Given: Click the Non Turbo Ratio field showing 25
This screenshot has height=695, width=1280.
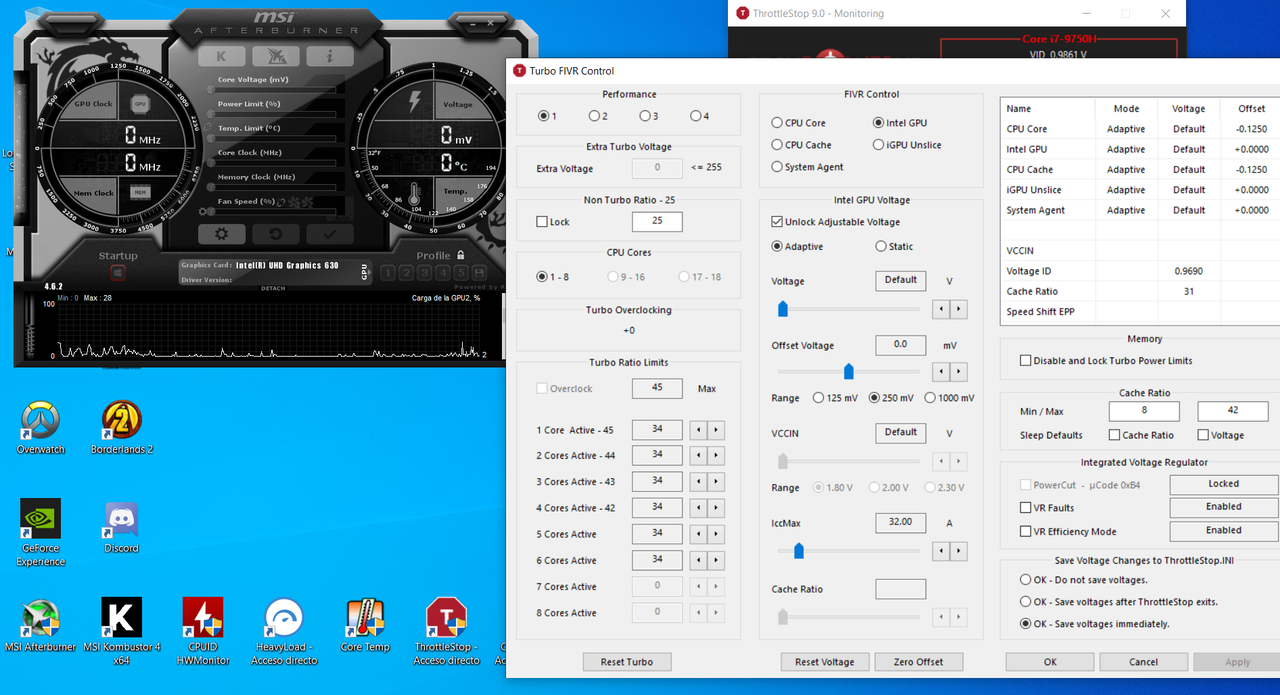Looking at the screenshot, I should (657, 222).
